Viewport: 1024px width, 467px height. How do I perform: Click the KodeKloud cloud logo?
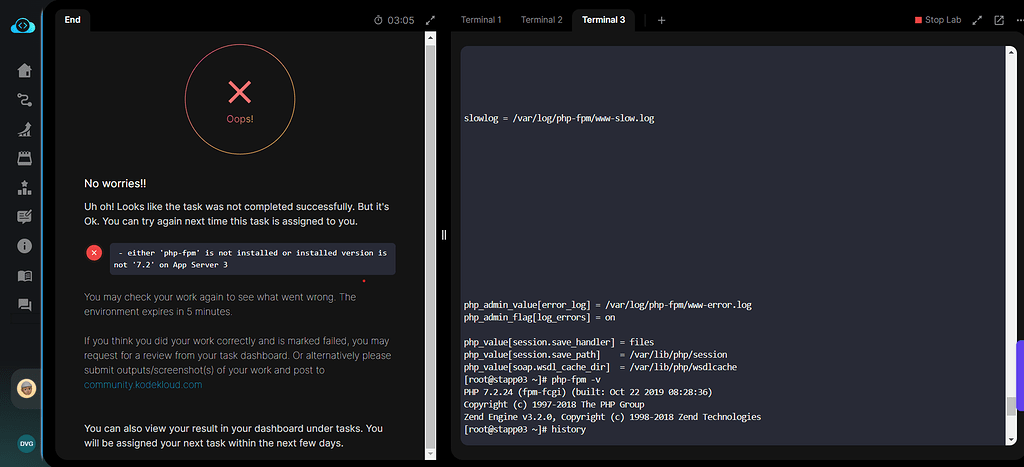(24, 24)
